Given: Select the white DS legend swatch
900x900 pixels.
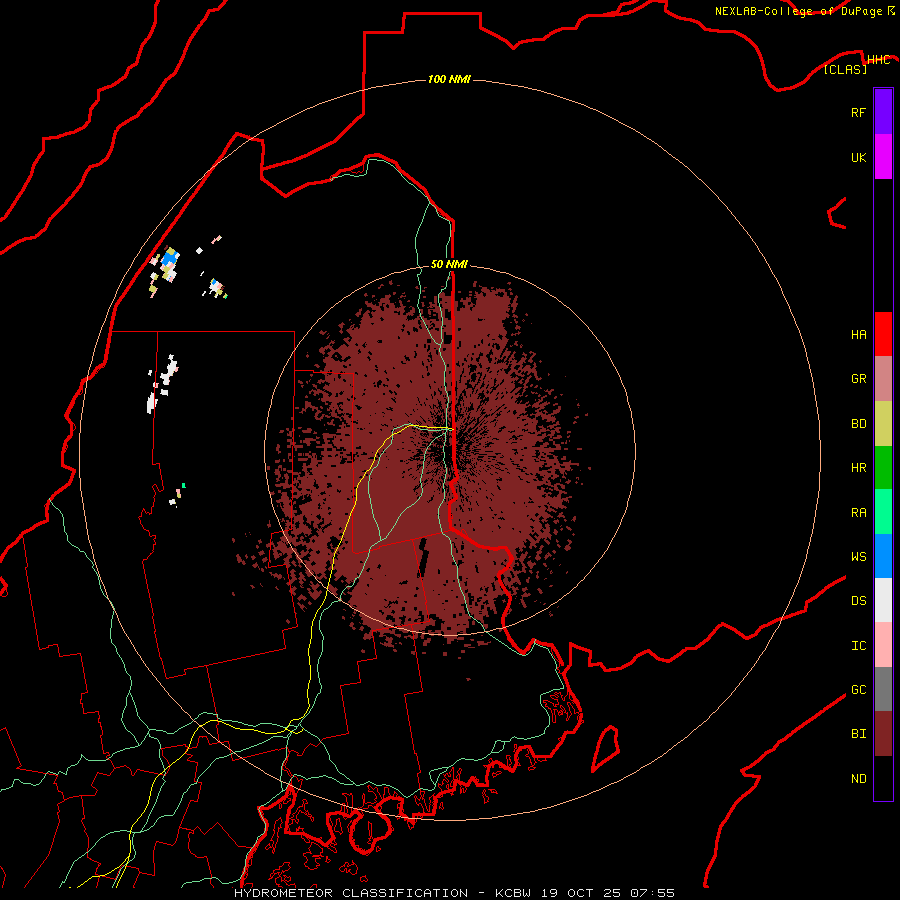Looking at the screenshot, I should click(x=883, y=600).
